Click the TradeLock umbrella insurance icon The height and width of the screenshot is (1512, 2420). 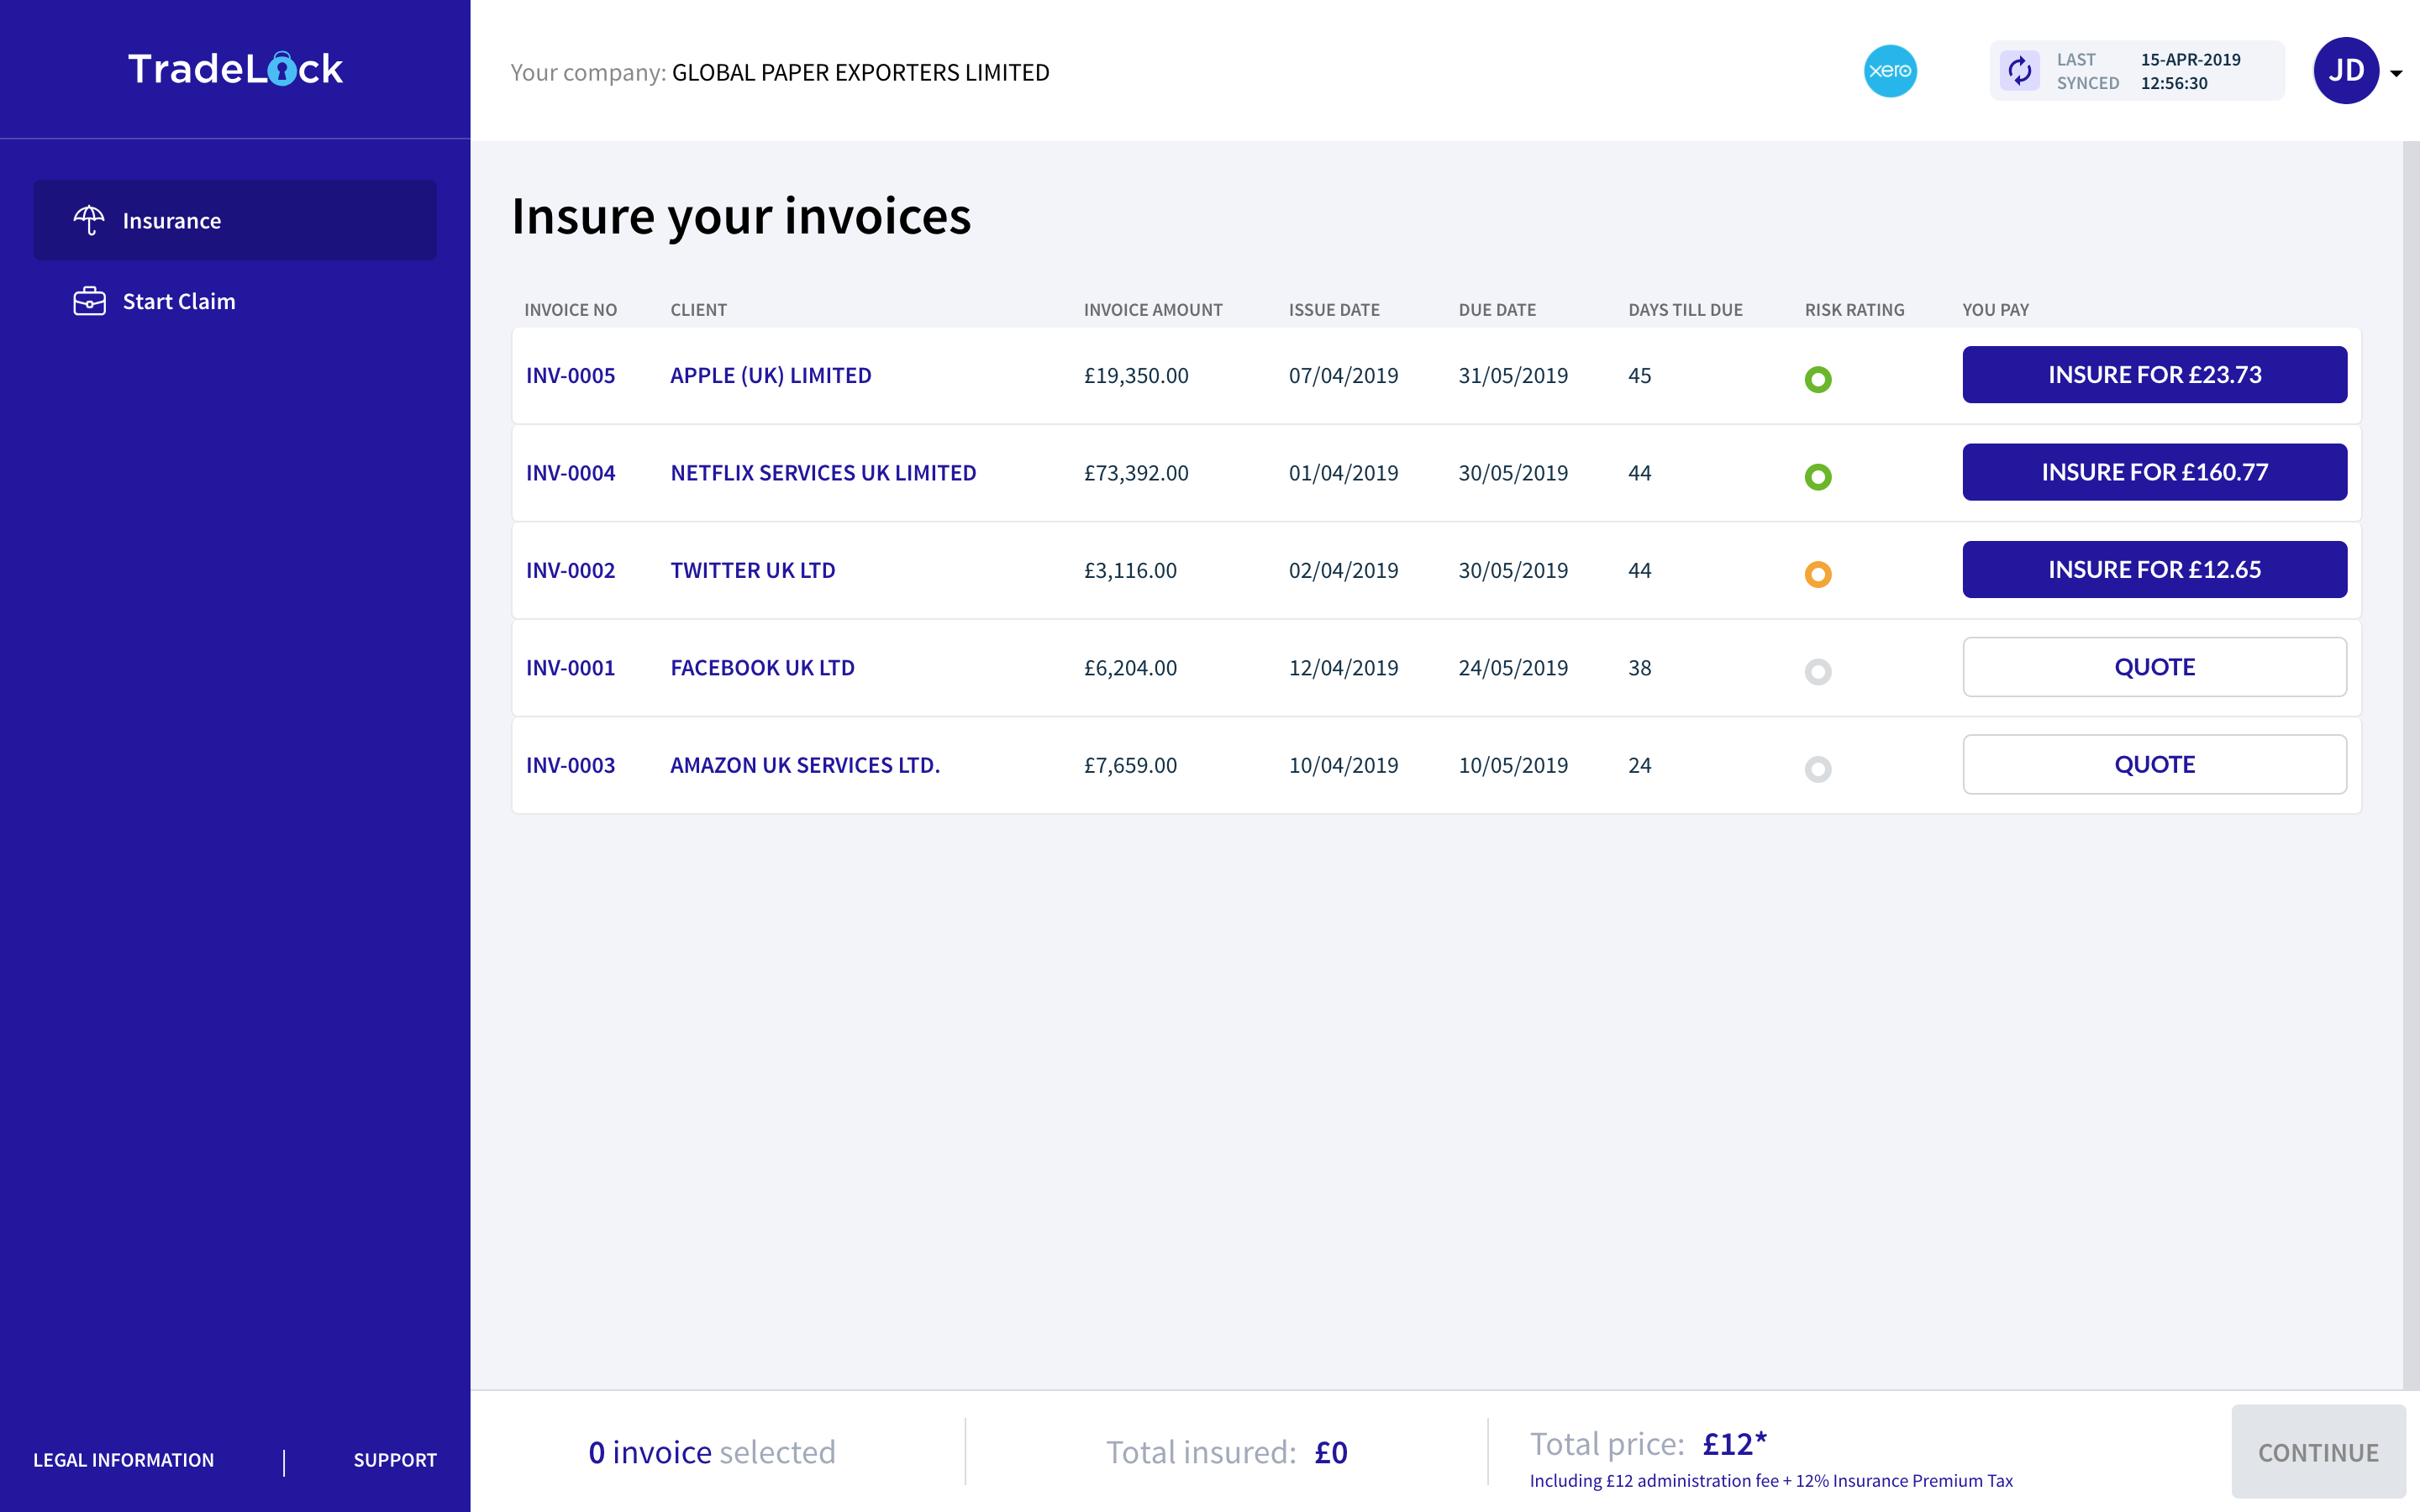coord(87,219)
